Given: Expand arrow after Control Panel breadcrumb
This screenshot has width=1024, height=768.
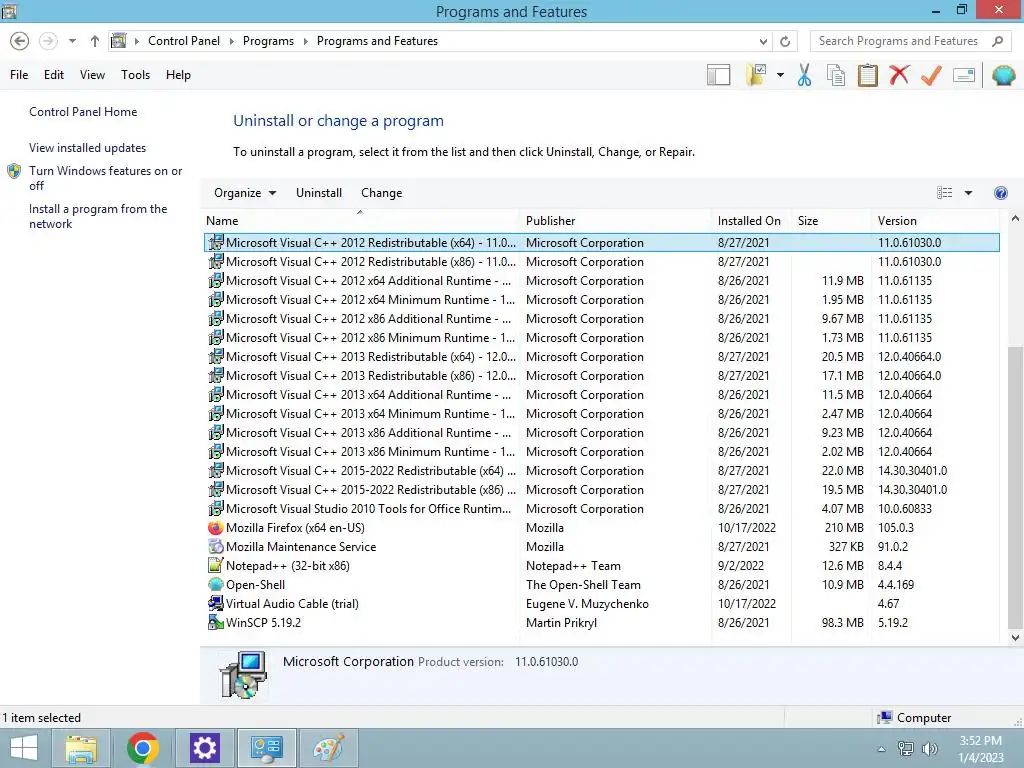Looking at the screenshot, I should 231,41.
